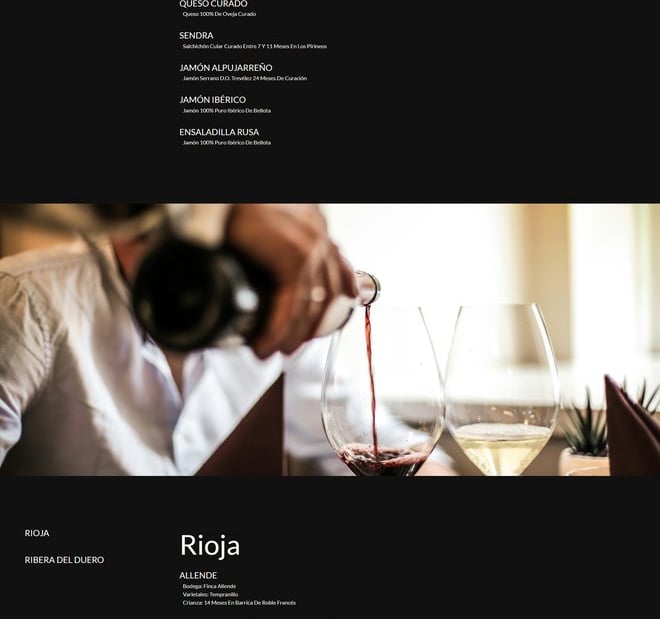
Task: Click the Crianza 14 meses description
Action: point(239,603)
